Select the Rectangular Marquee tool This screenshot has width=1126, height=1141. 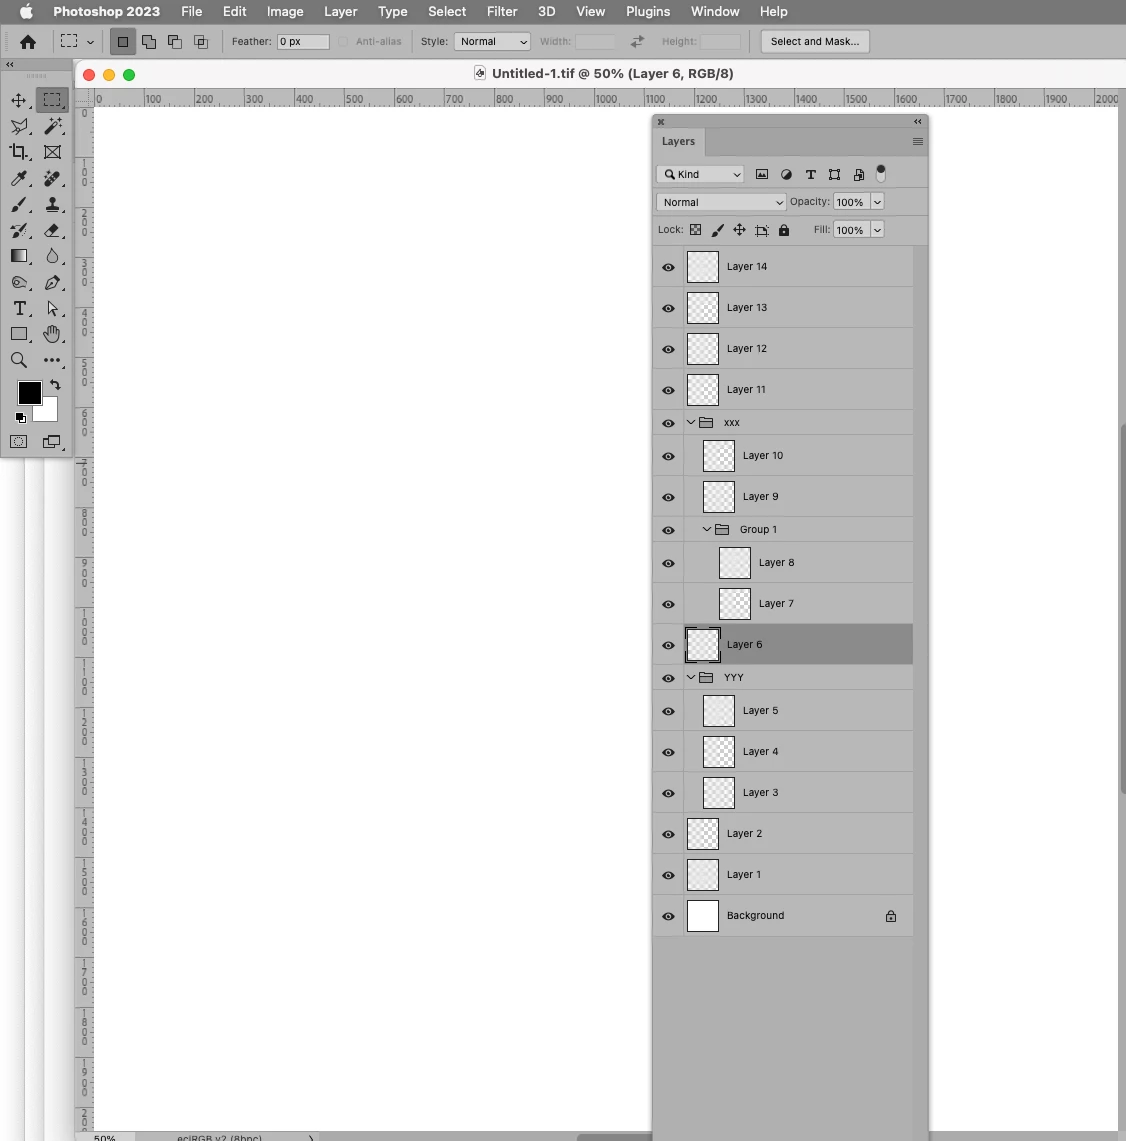point(52,100)
